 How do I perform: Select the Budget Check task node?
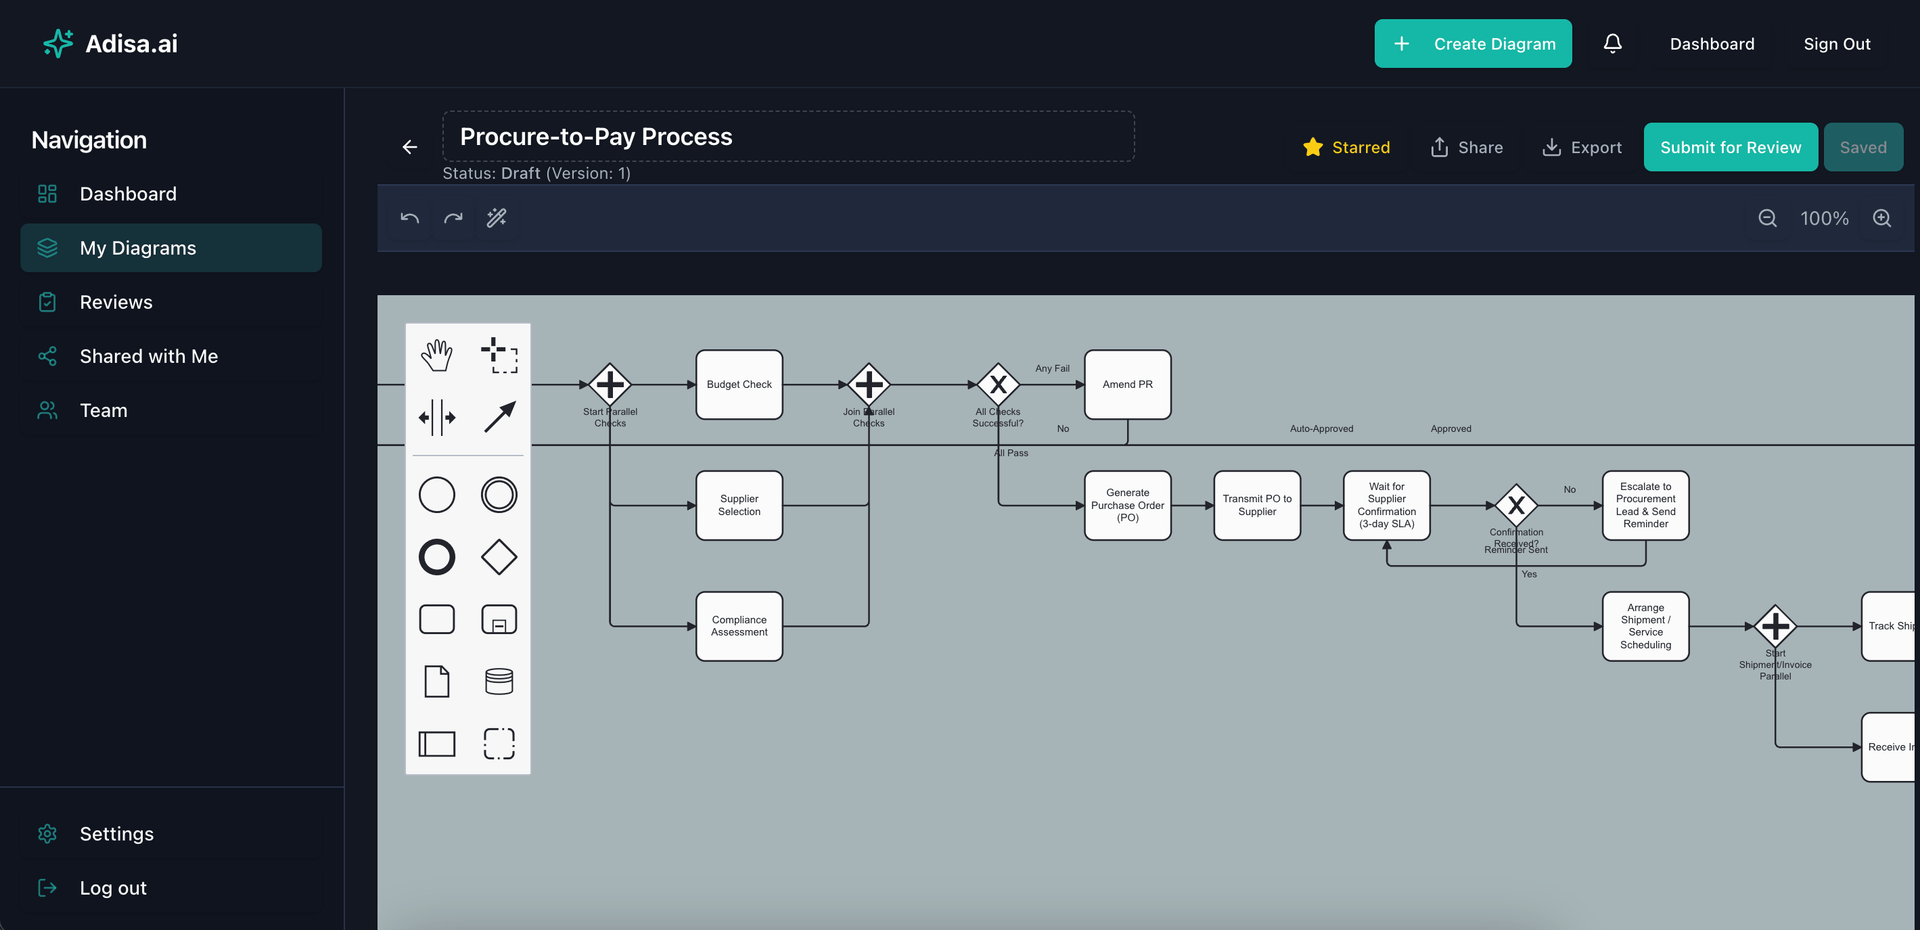[739, 384]
